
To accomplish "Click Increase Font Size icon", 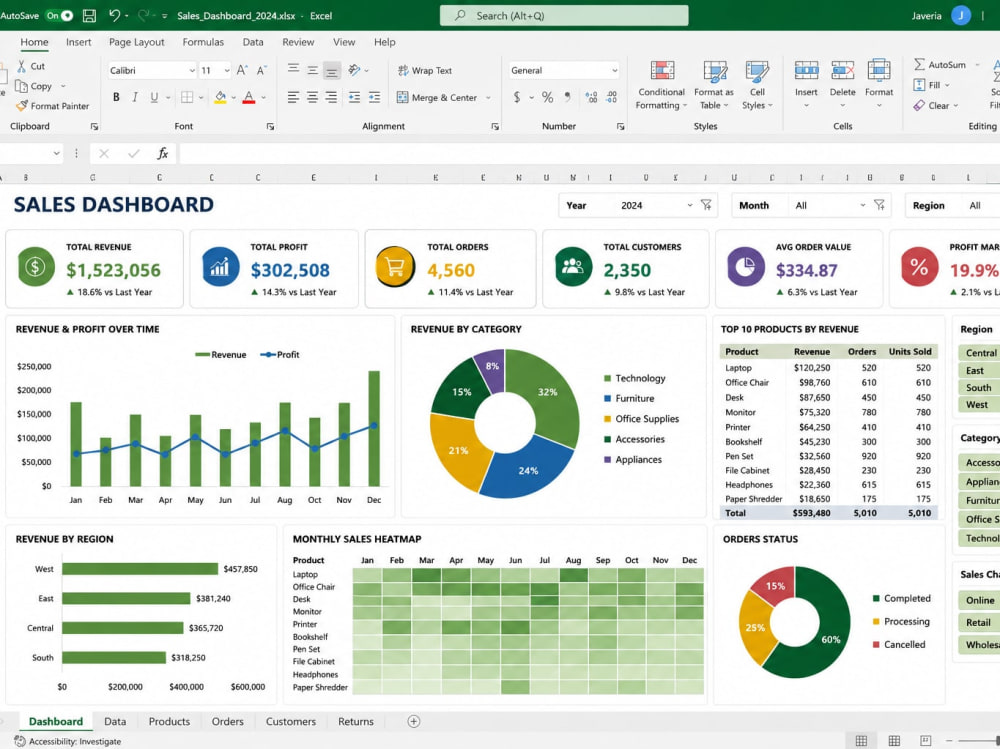I will point(242,70).
